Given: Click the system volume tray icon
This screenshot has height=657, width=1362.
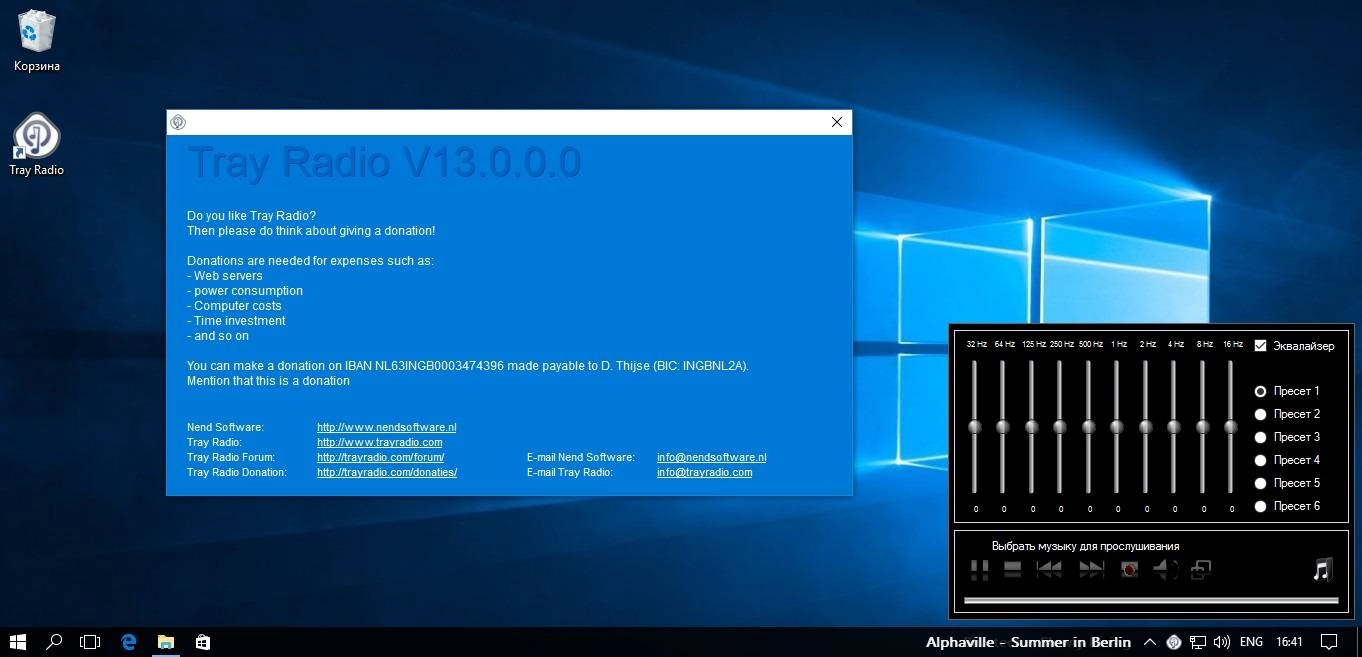Looking at the screenshot, I should pos(1222,642).
